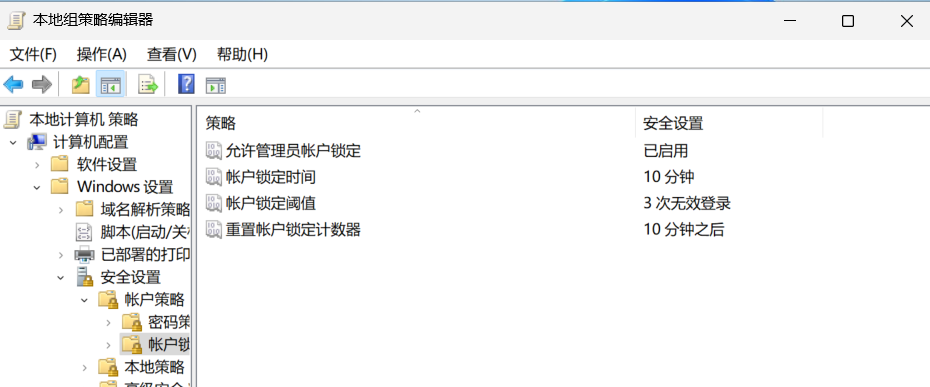Expand the 已部署的打印机 node
Screen dimensions: 930x387
coord(60,255)
